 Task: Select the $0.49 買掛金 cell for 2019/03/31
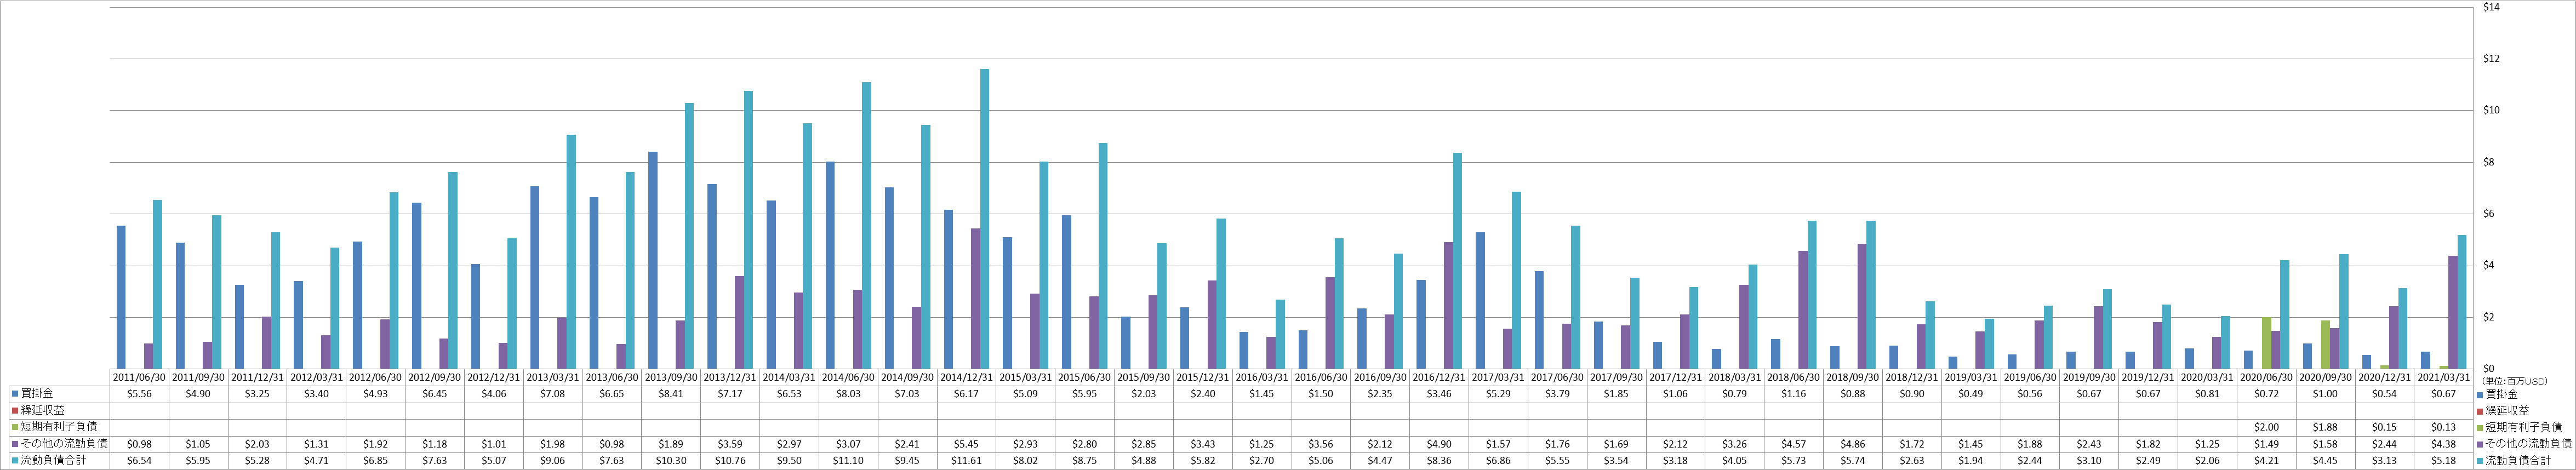[1970, 394]
